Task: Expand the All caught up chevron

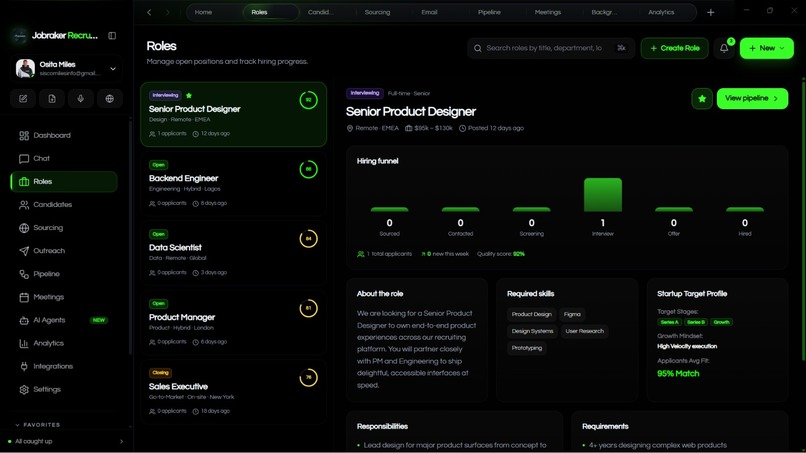Action: click(121, 441)
